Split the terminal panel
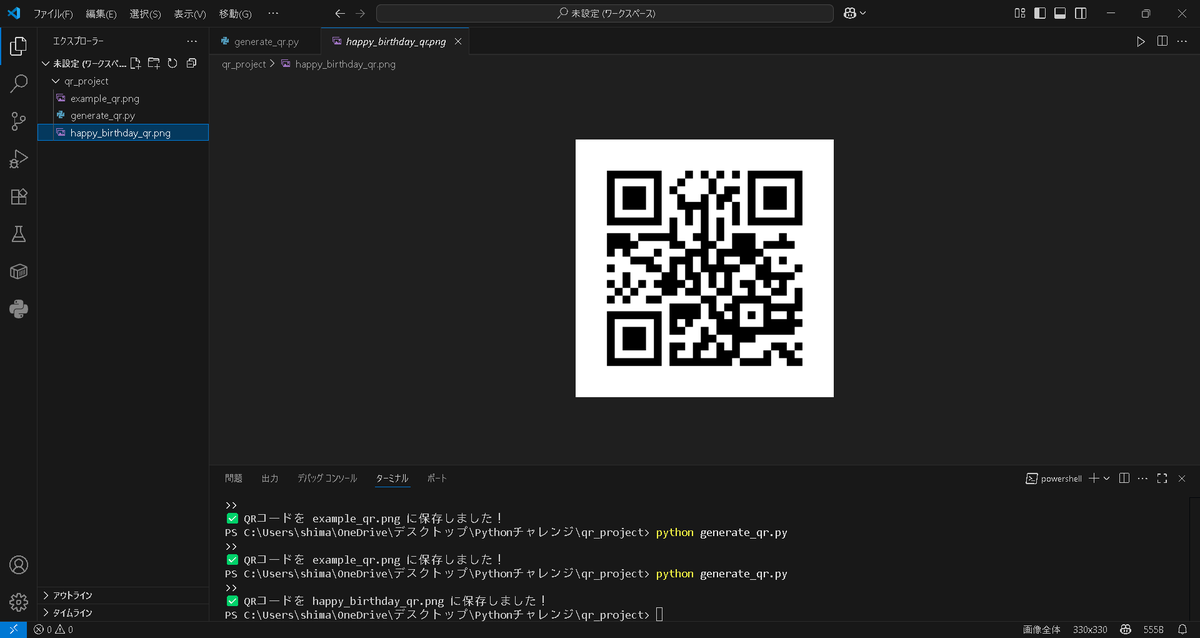 click(x=1124, y=479)
